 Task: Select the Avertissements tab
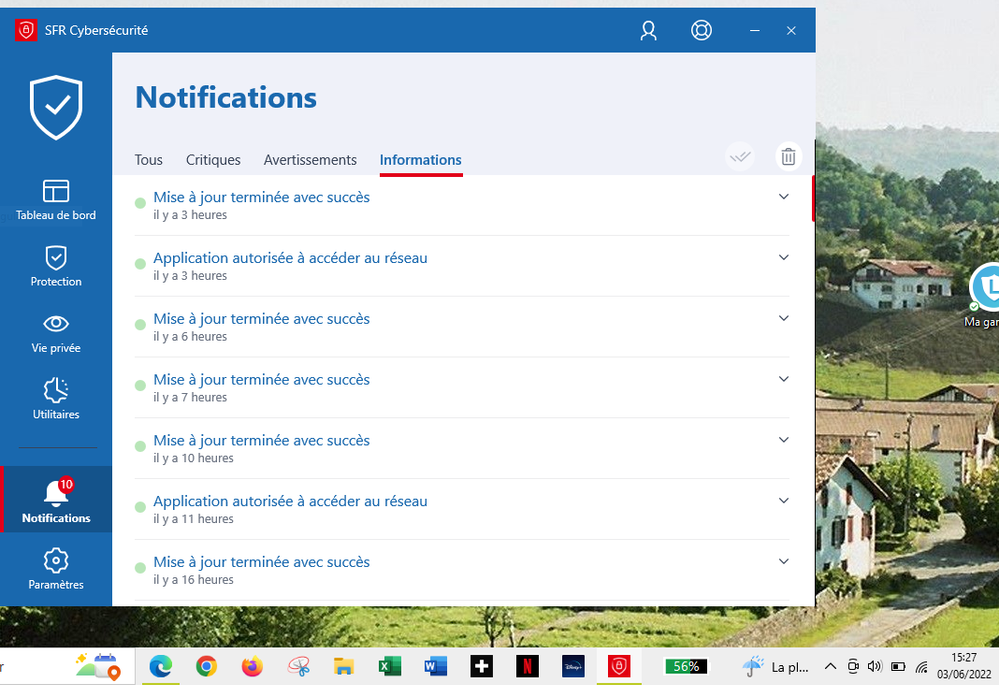310,160
